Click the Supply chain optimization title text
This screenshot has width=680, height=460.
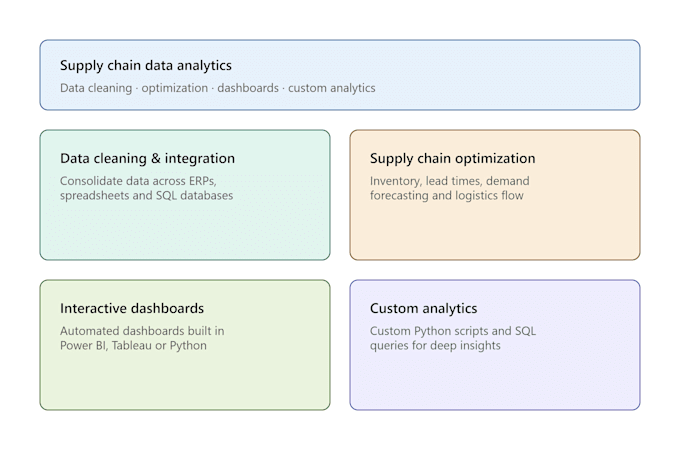[452, 158]
